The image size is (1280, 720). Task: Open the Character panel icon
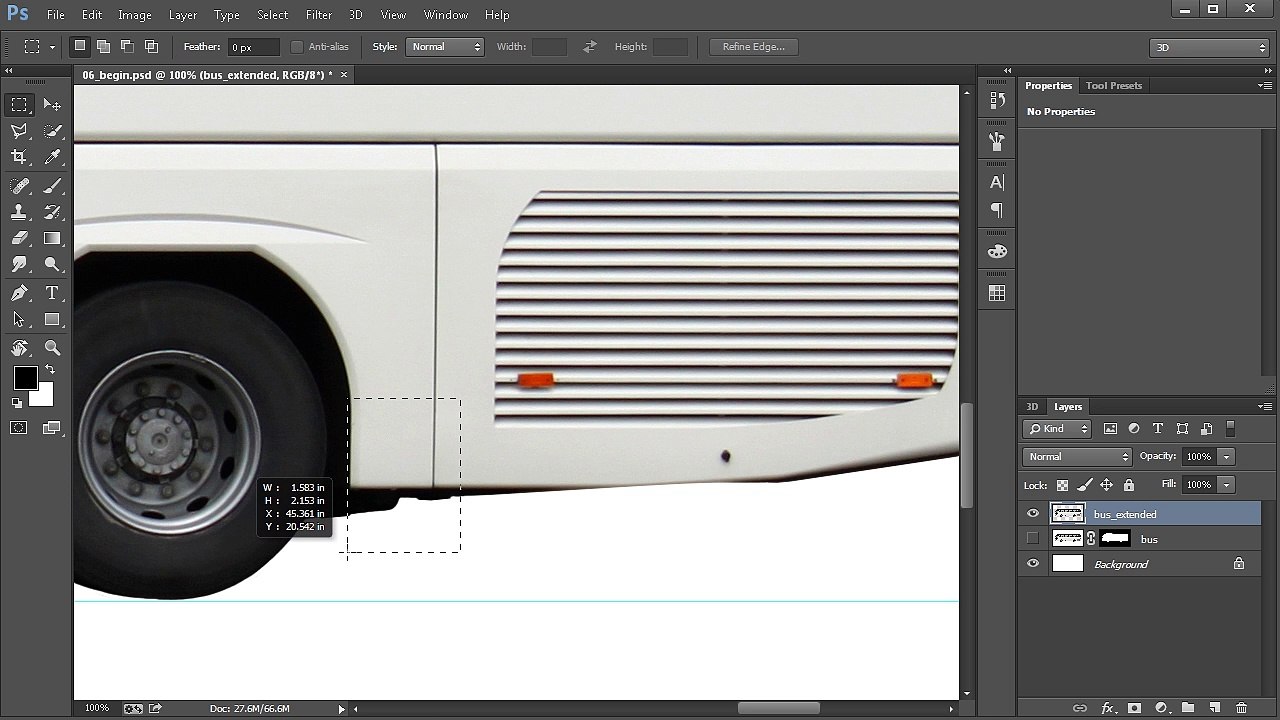pyautogui.click(x=997, y=182)
